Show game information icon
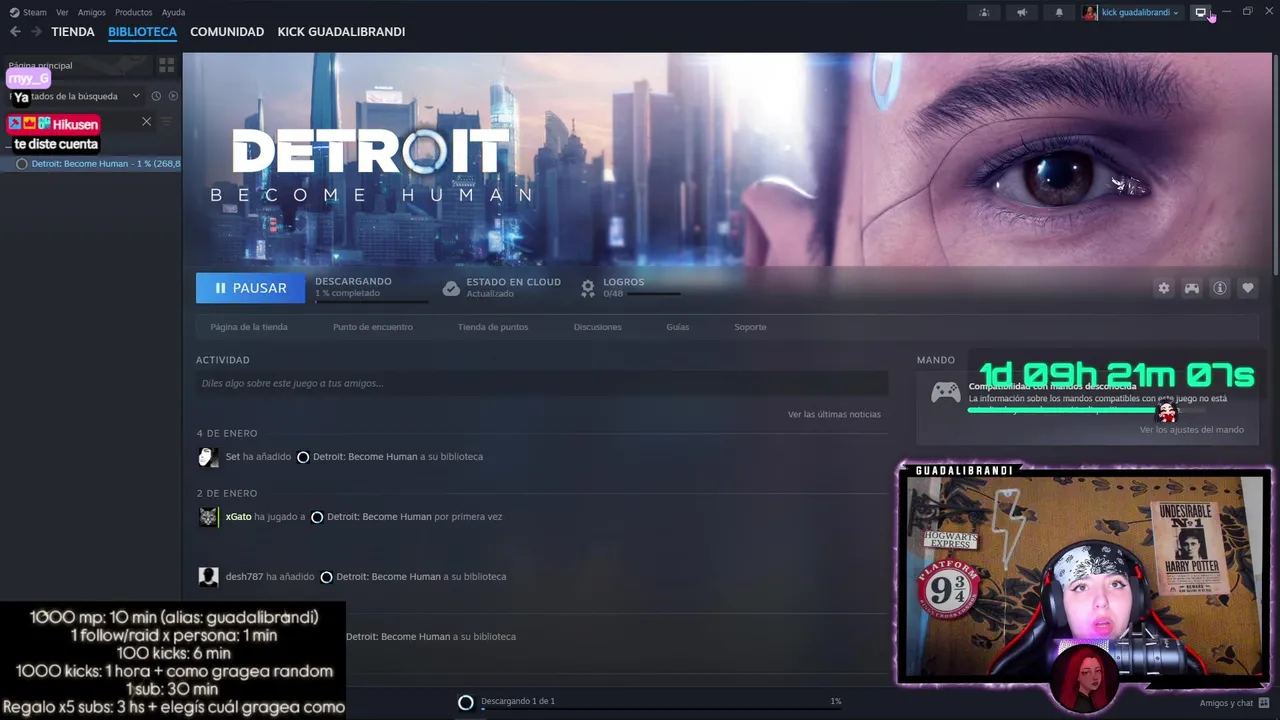Image resolution: width=1280 pixels, height=720 pixels. 1220,288
